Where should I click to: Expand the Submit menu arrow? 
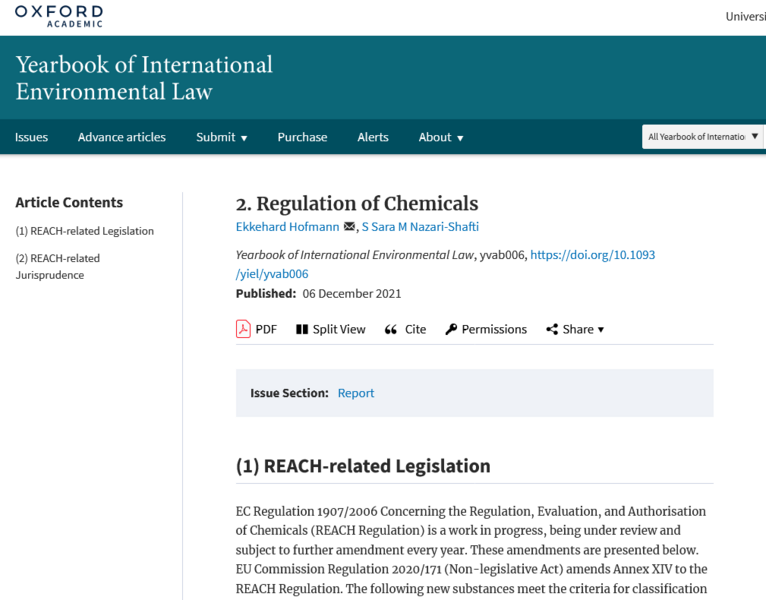[244, 138]
